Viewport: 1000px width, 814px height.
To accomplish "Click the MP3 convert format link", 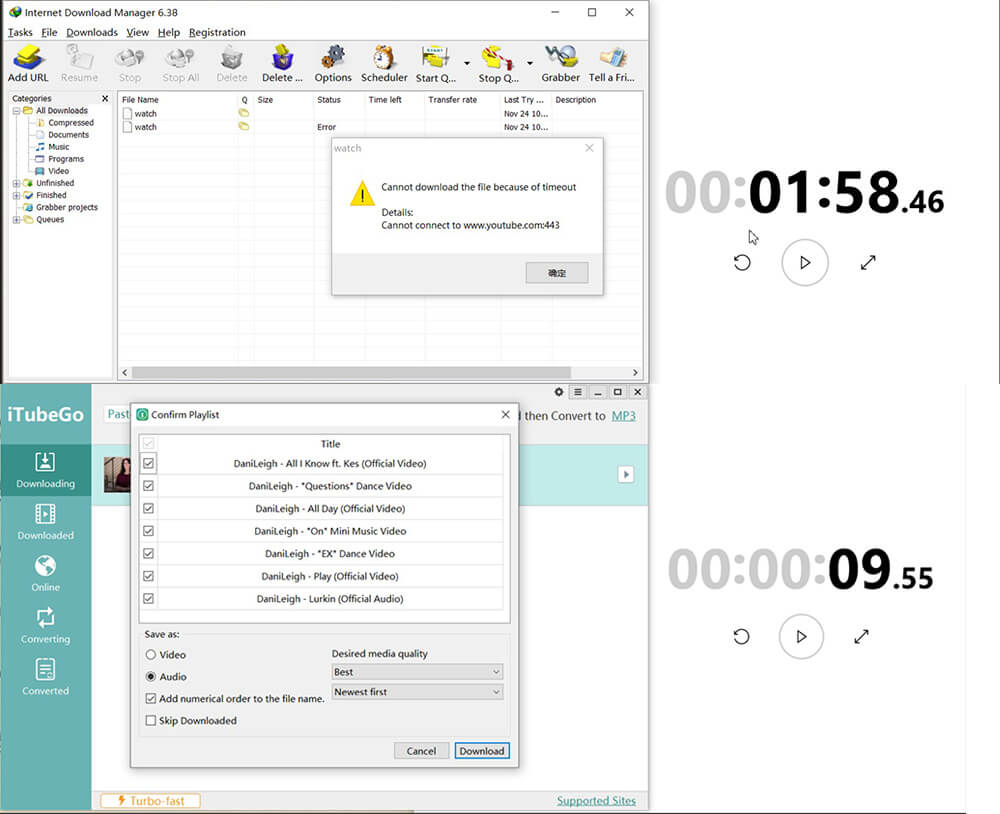I will click(624, 416).
